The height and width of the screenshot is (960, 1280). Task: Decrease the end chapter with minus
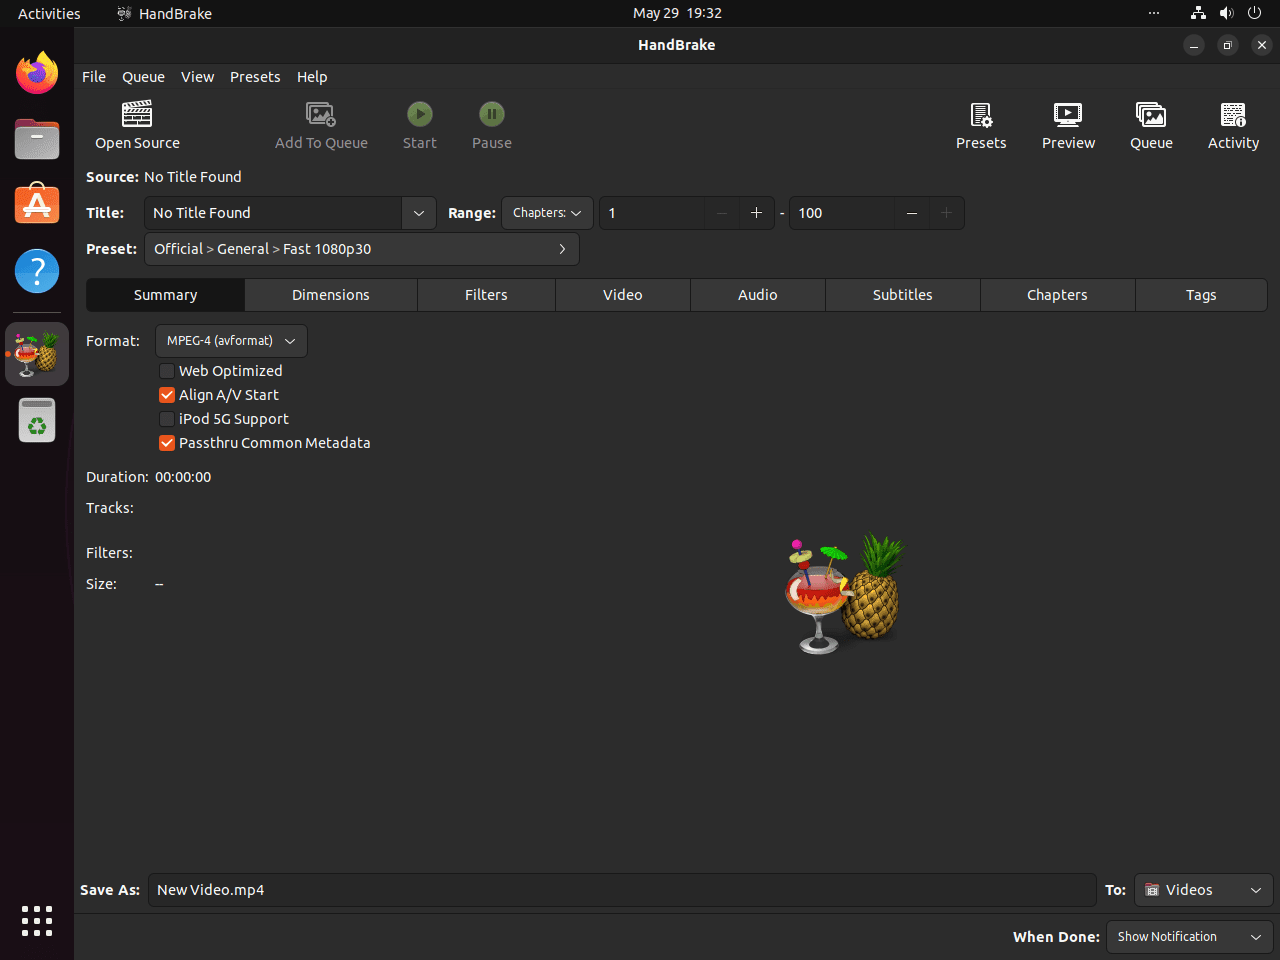pos(912,213)
